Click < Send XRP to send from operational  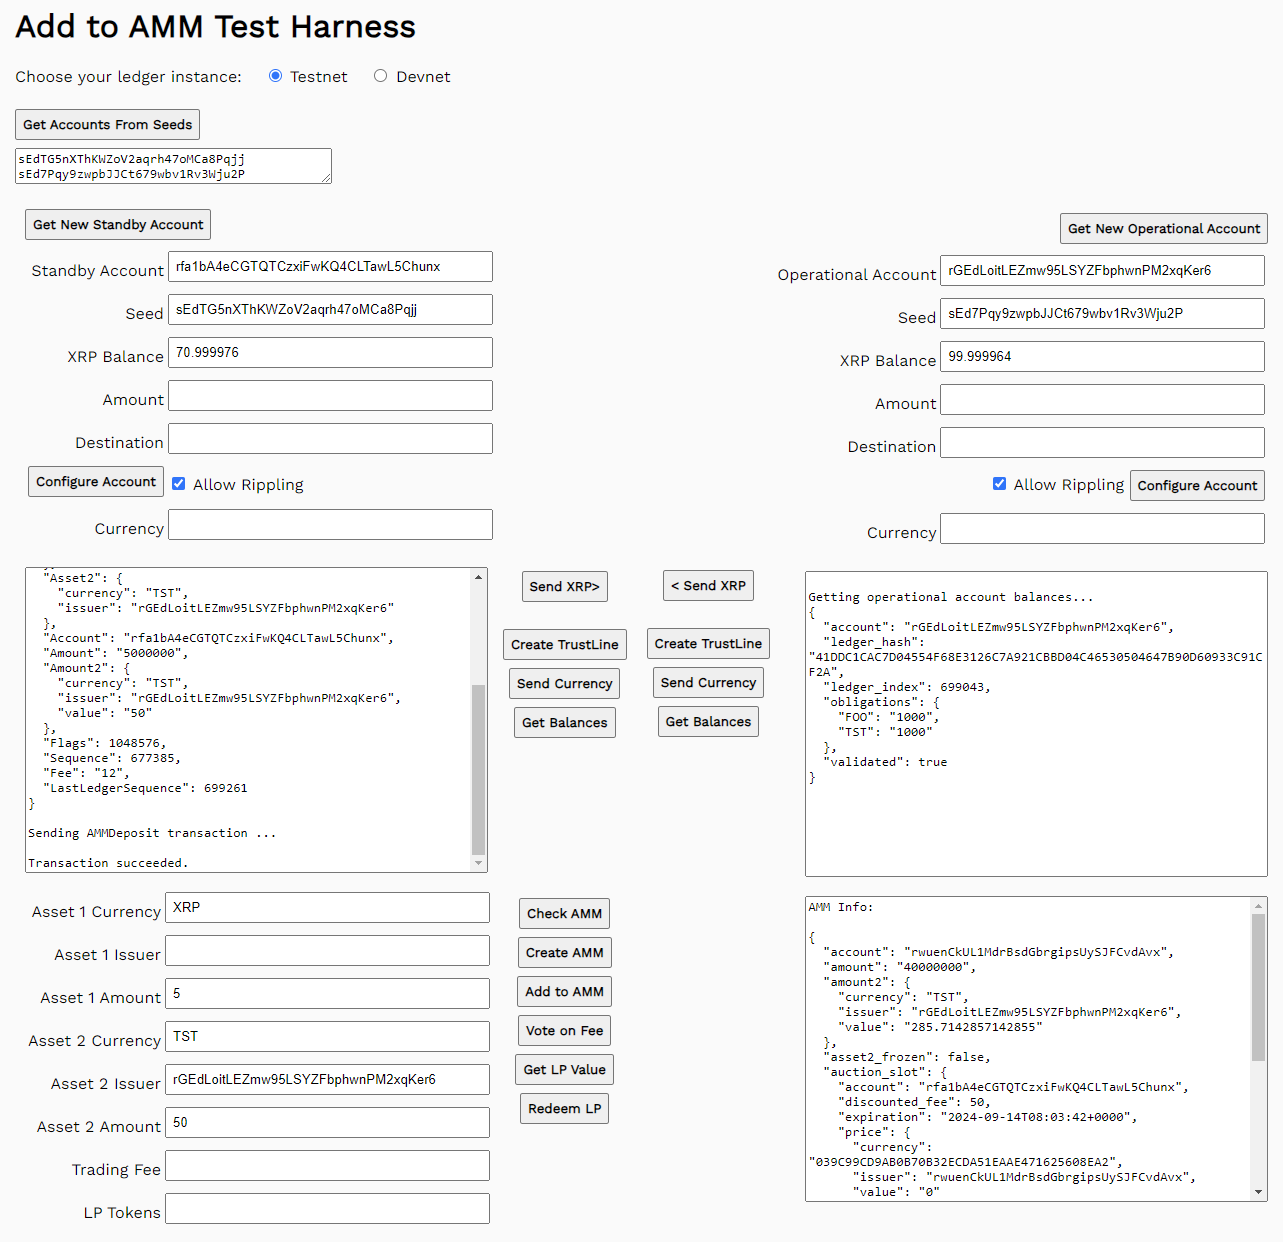[x=708, y=585]
